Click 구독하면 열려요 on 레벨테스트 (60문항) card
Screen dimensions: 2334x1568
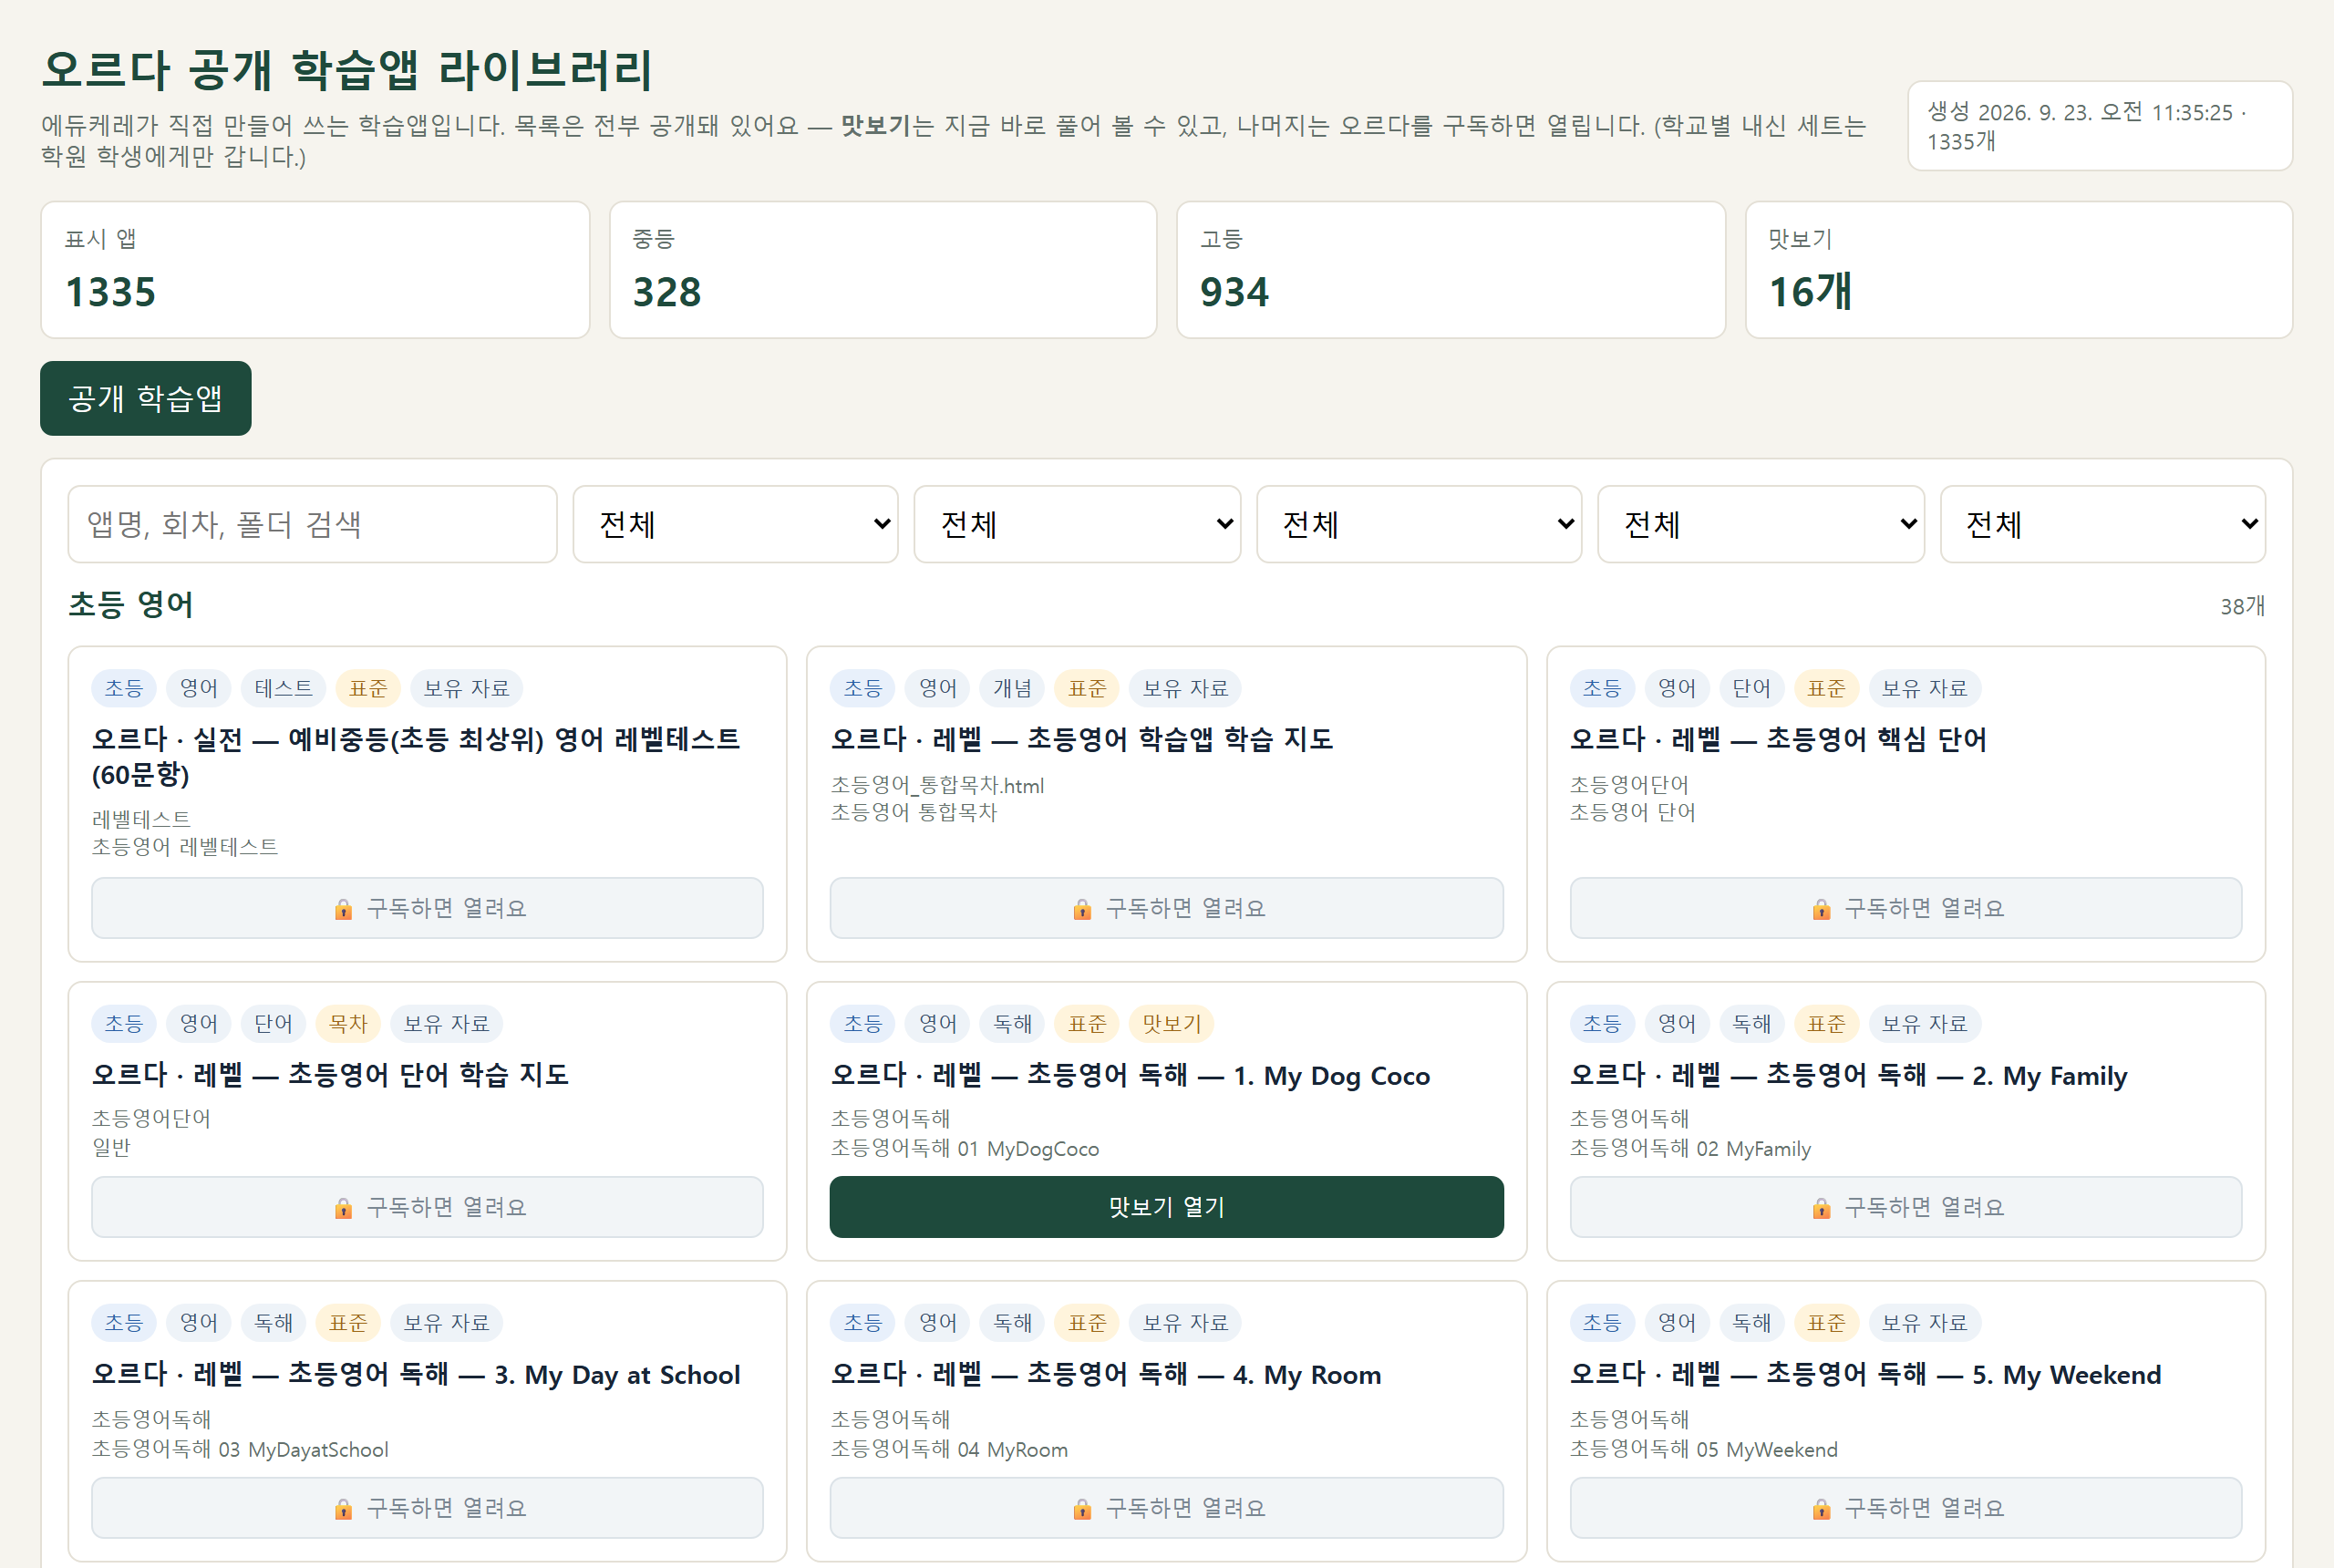coord(427,908)
